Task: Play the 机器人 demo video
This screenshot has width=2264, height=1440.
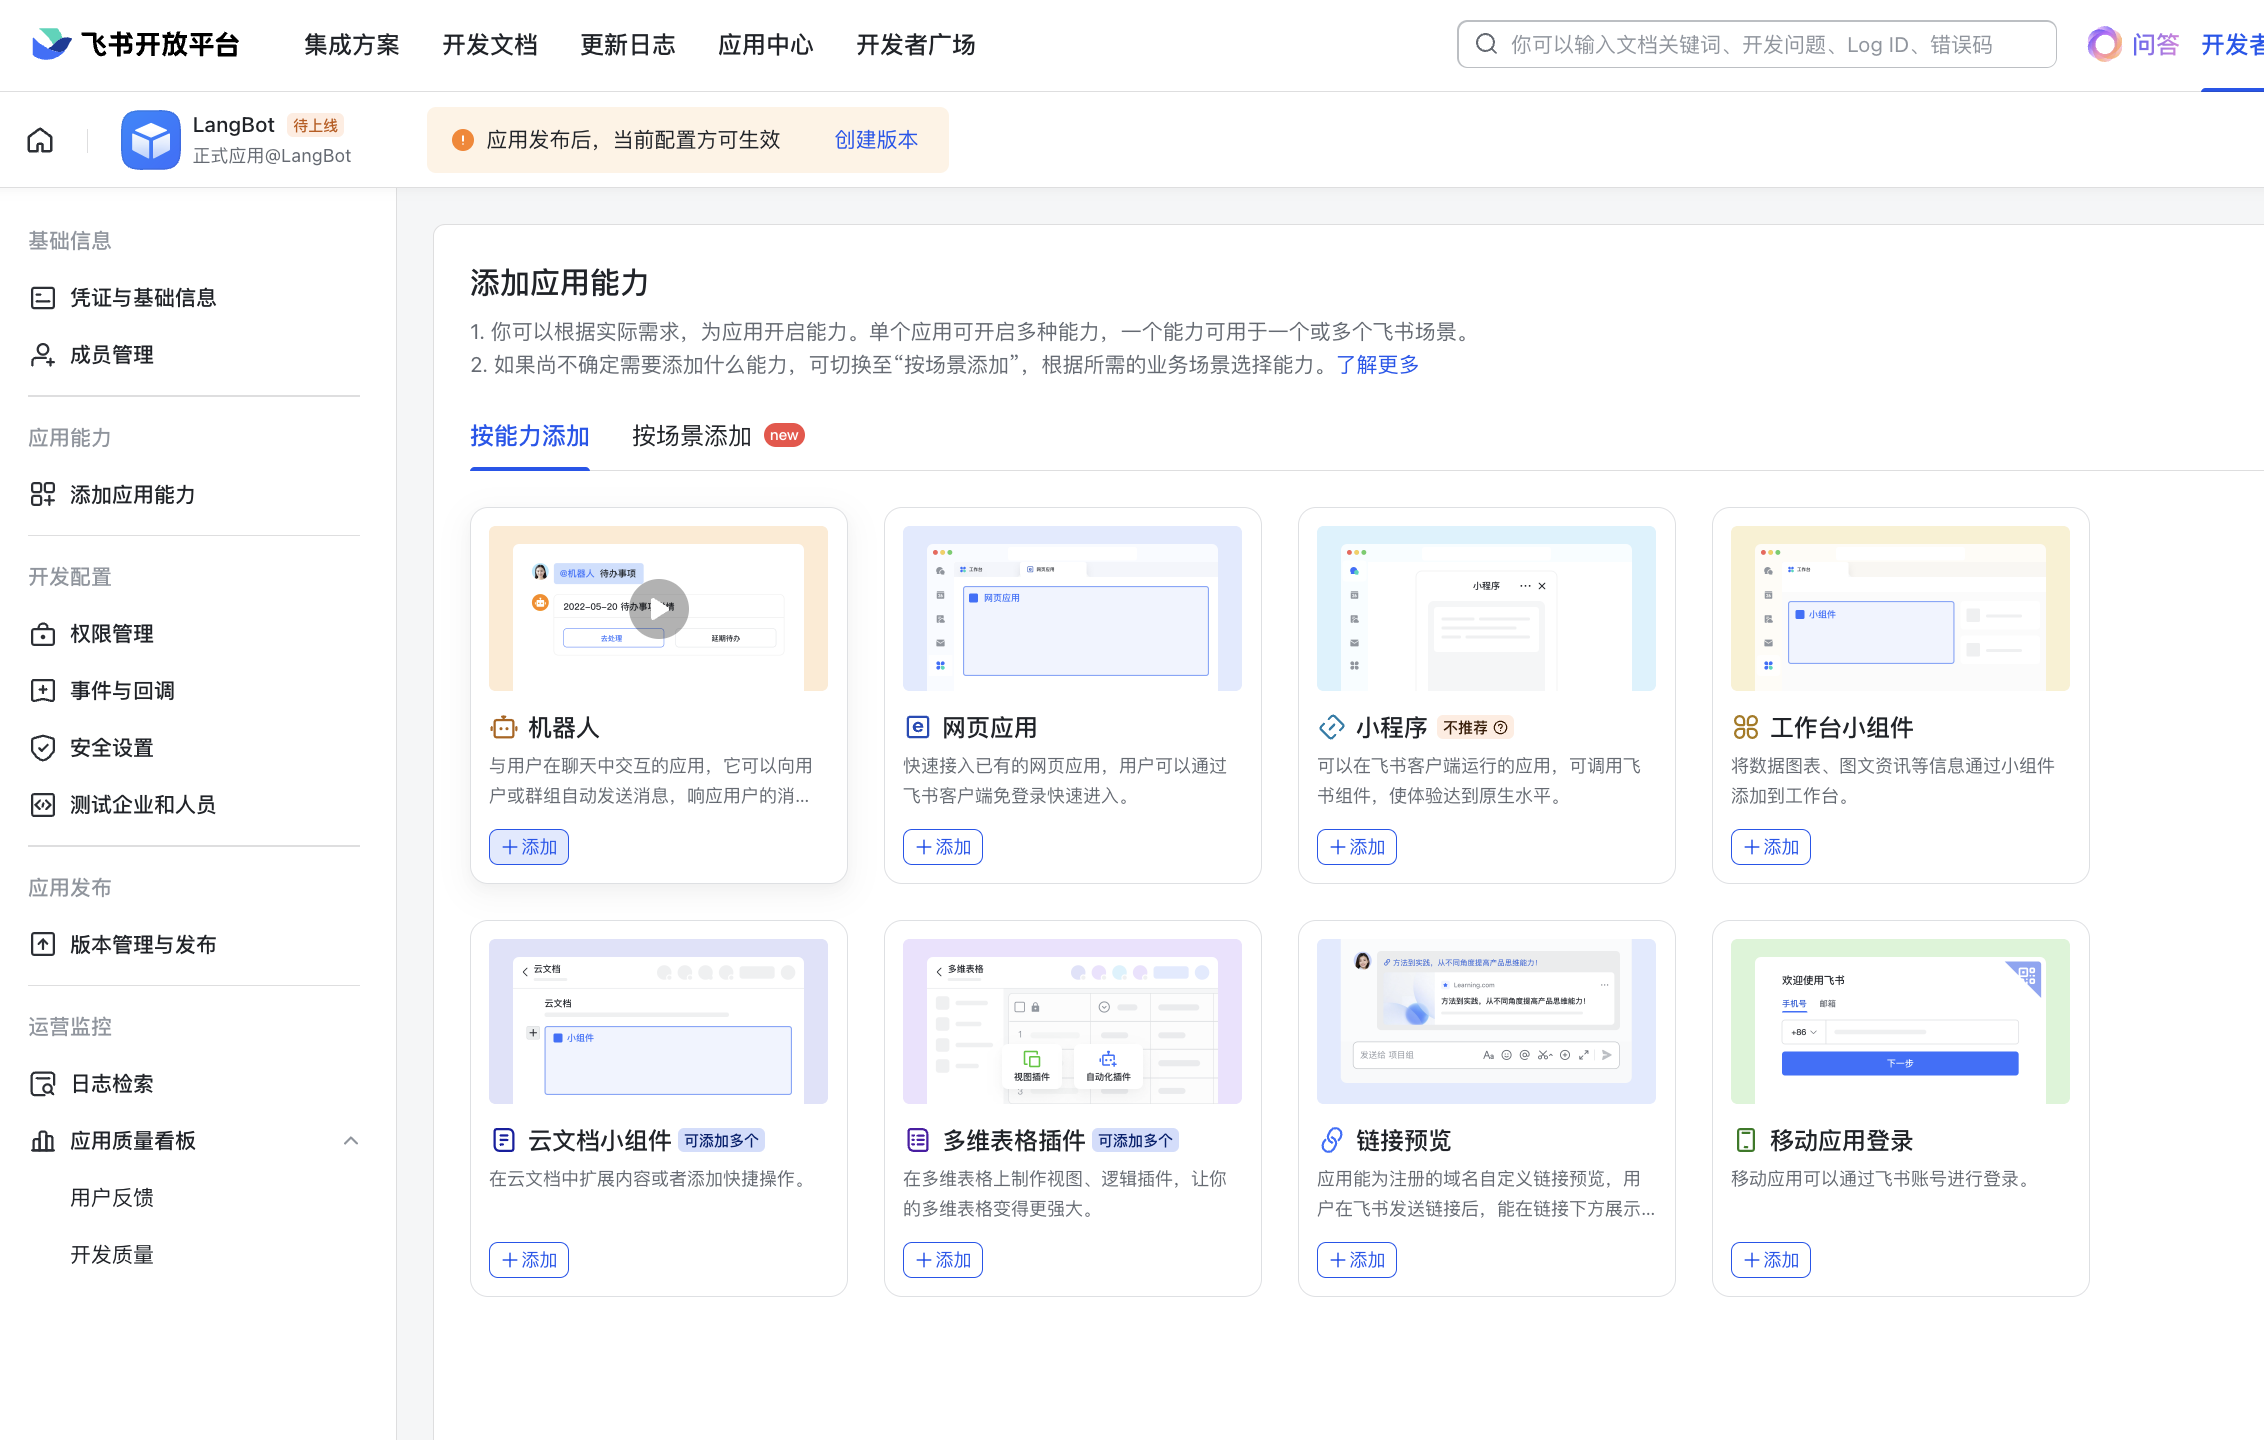Action: click(659, 608)
